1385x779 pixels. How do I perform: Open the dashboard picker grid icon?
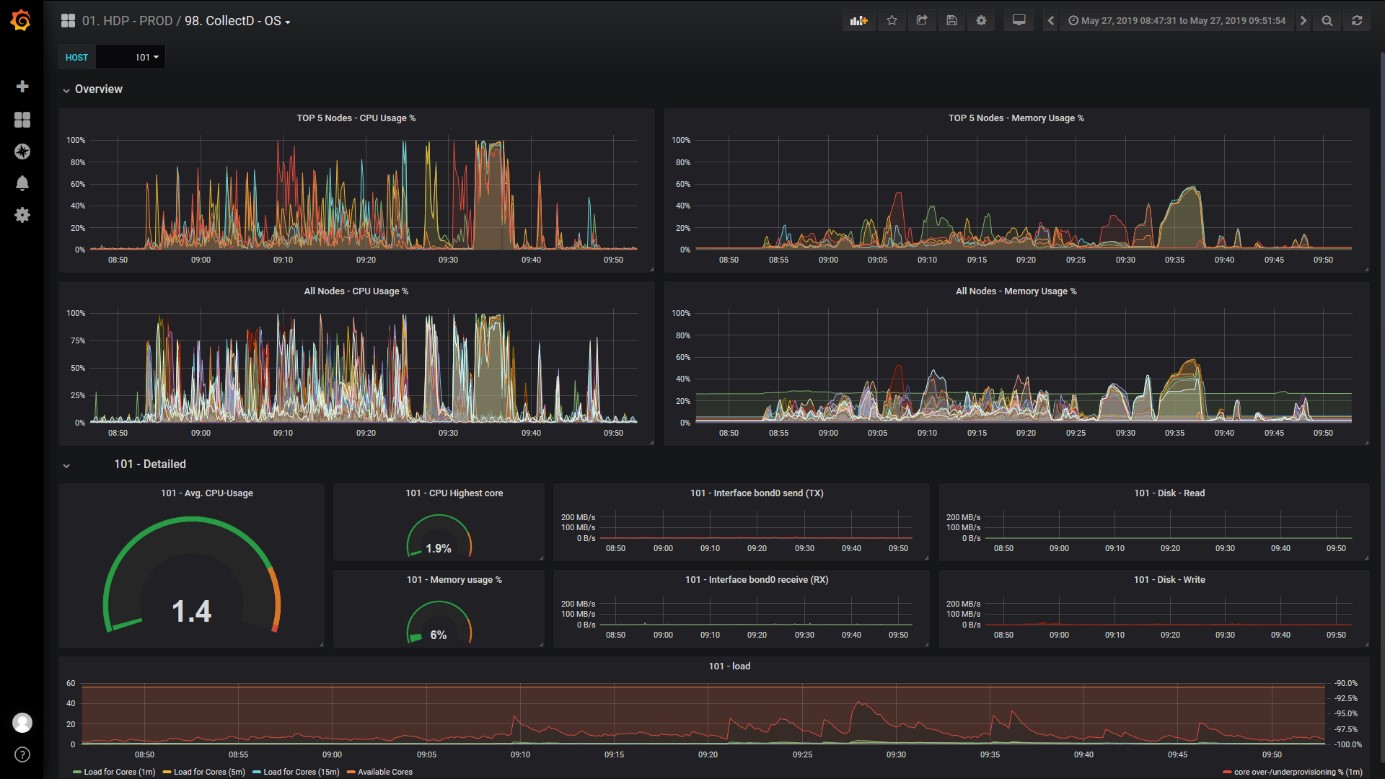(x=68, y=20)
